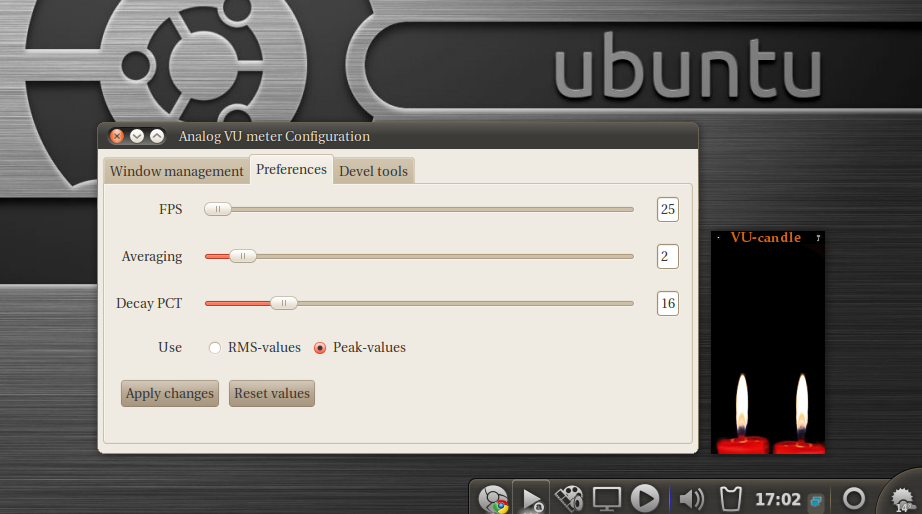Viewport: 922px width, 514px height.
Task: Select the Preferences tab
Action: tap(292, 169)
